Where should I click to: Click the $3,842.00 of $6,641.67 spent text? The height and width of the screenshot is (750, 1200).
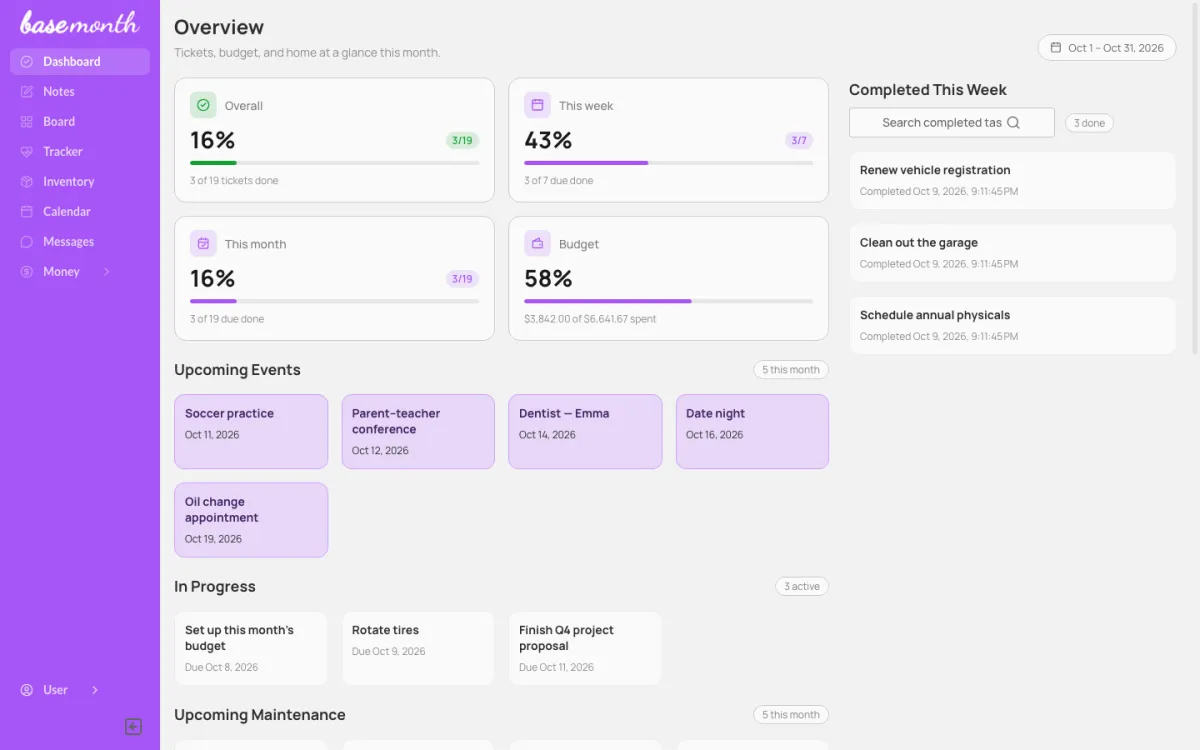click(x=590, y=319)
